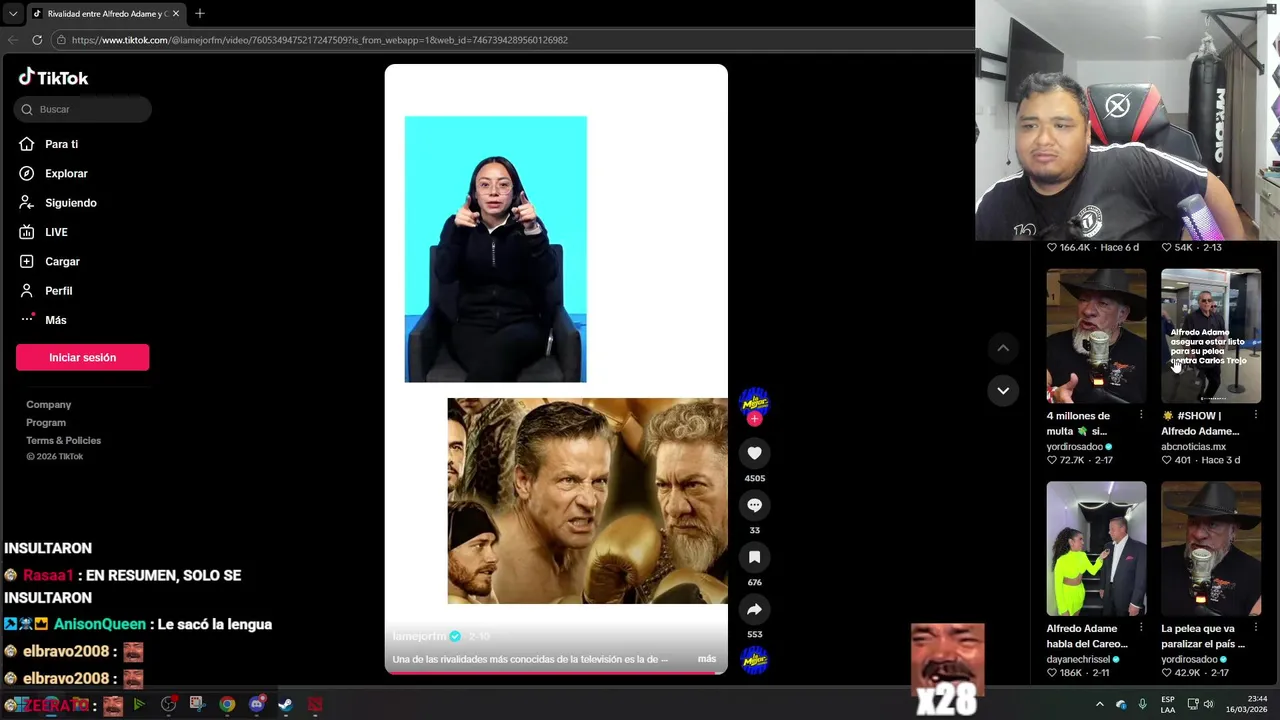Open OBS Studio from the taskbar
Viewport: 1280px width, 720px height.
click(x=168, y=704)
